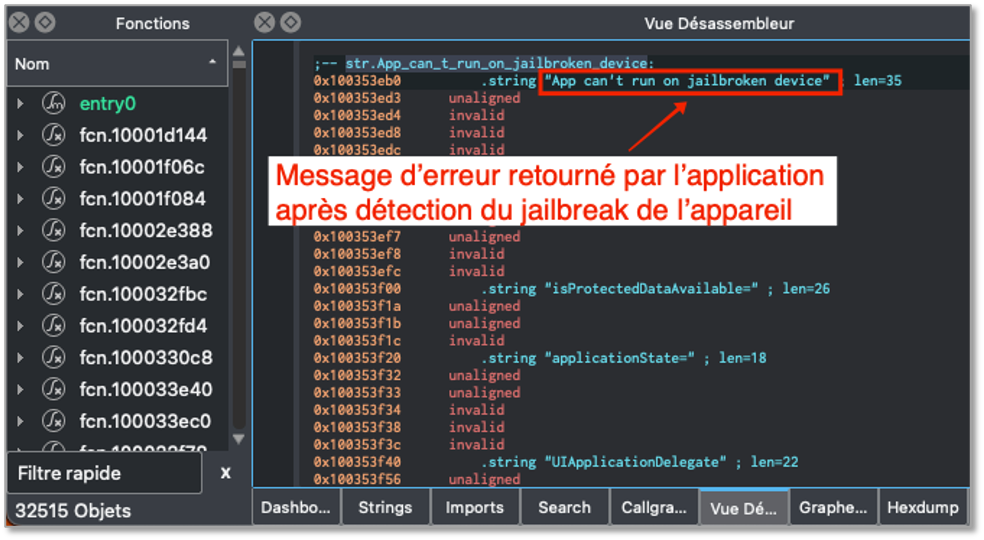The image size is (984, 540).
Task: Select fcn.10001f06c in the functions list
Action: 142,167
